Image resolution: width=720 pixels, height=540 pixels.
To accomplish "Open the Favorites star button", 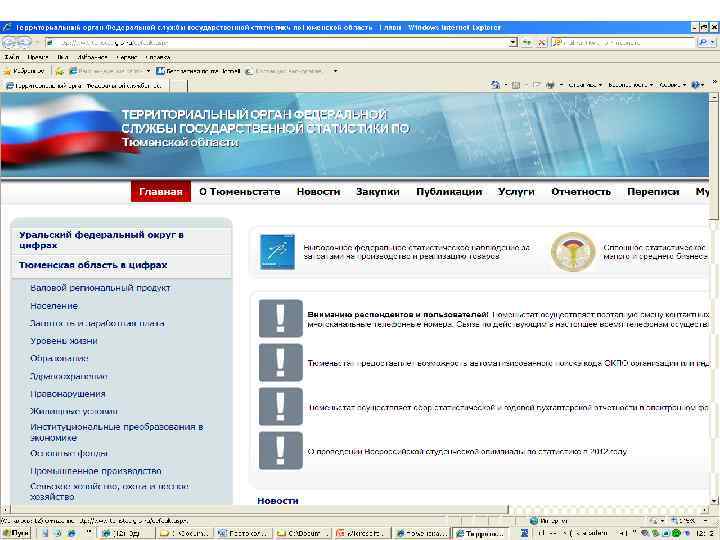I will click(x=23, y=71).
